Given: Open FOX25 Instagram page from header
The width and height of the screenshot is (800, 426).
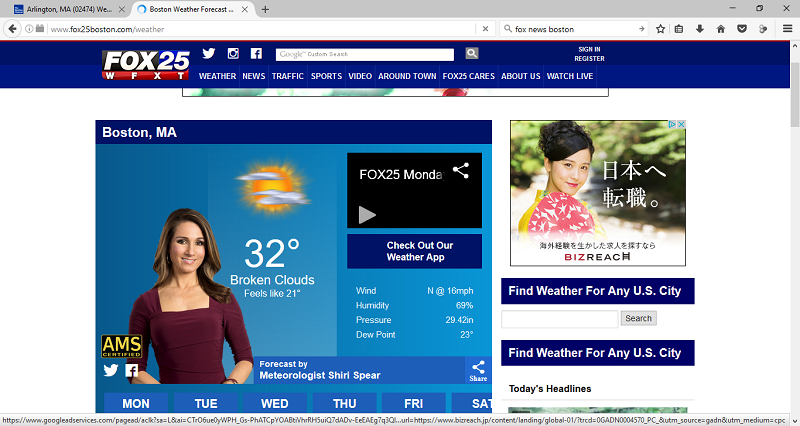Looking at the screenshot, I should click(233, 53).
